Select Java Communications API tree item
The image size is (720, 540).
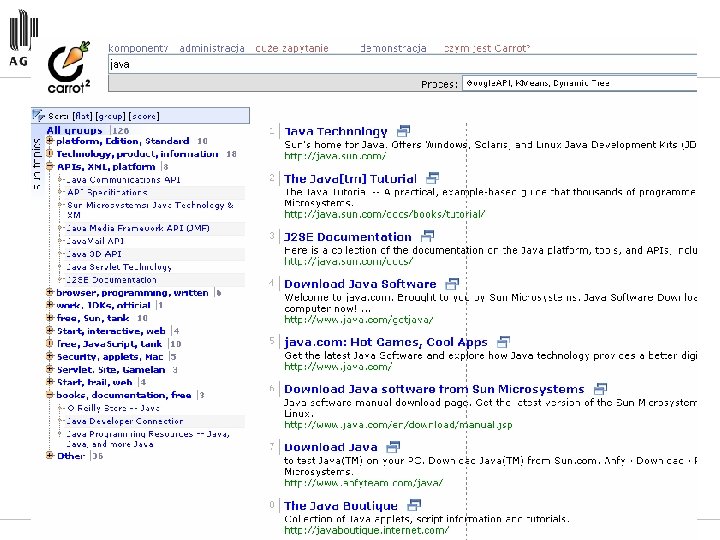tap(123, 180)
